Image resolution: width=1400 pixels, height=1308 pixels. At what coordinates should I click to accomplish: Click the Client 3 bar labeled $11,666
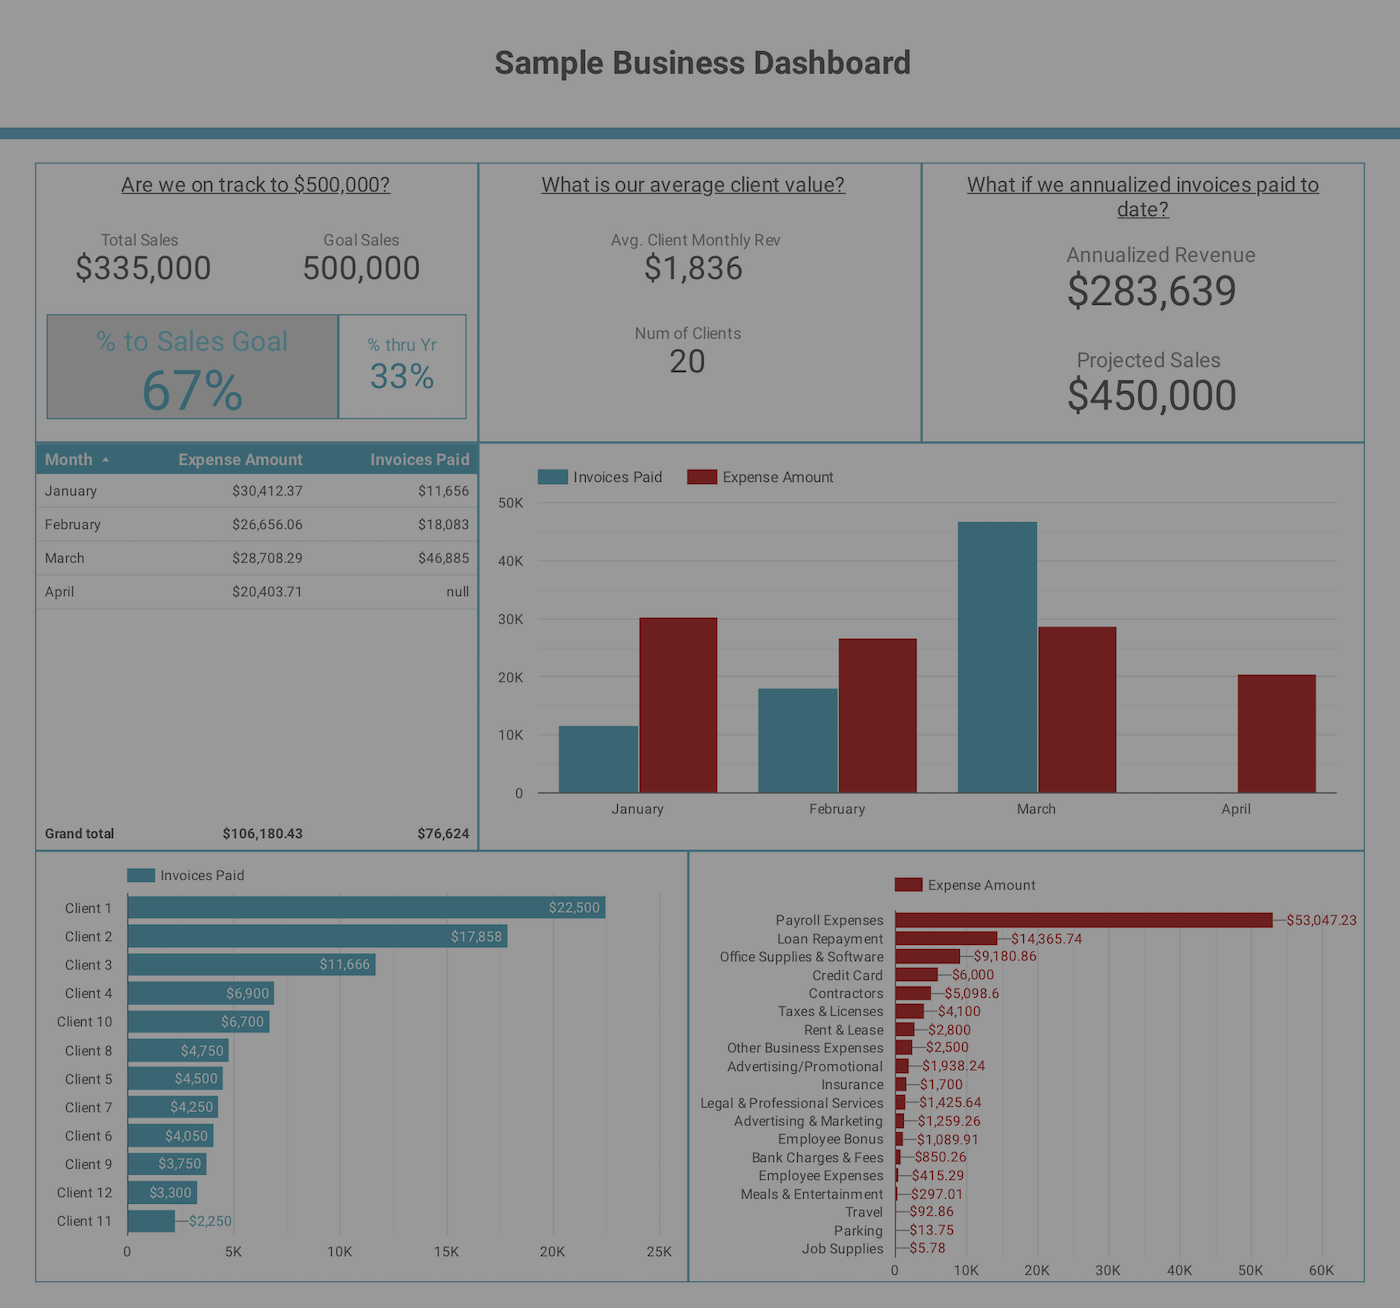[251, 965]
